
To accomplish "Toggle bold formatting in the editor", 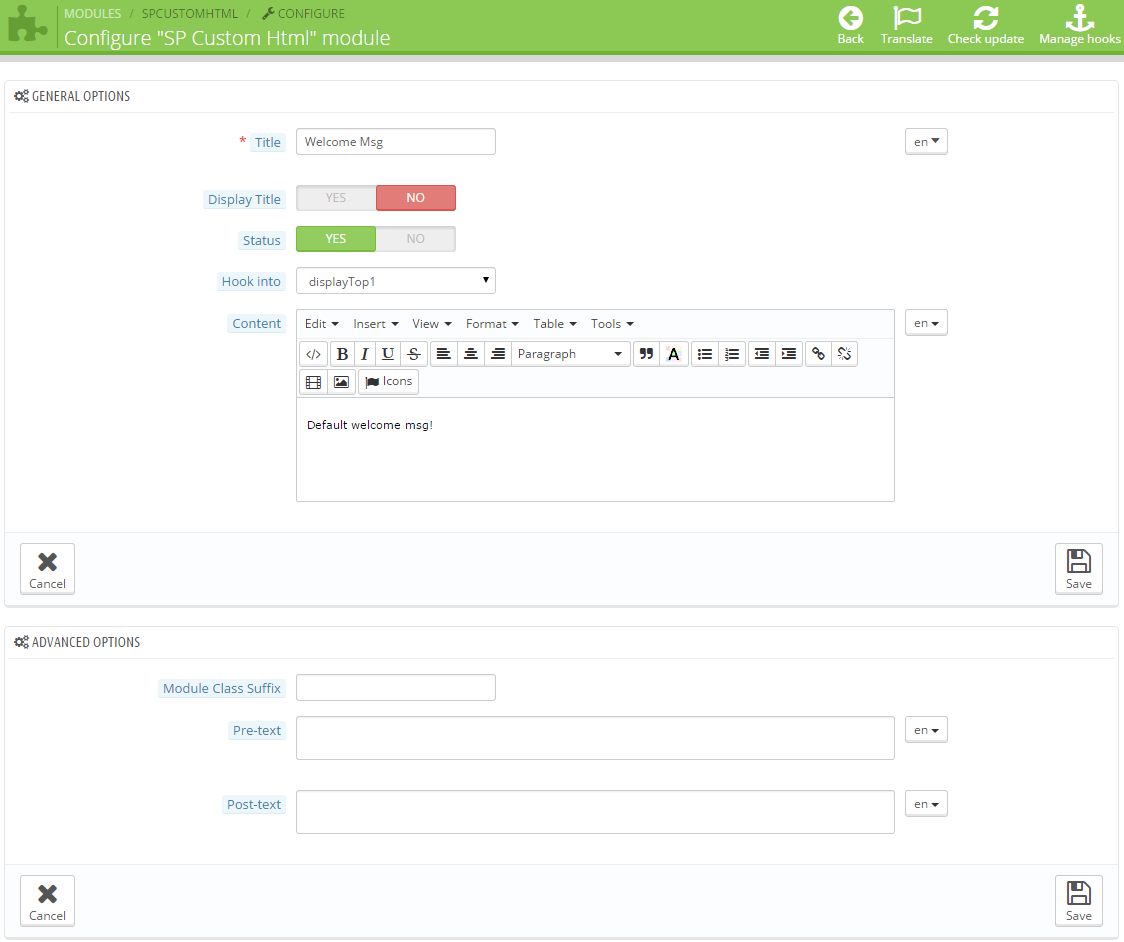I will pos(342,354).
